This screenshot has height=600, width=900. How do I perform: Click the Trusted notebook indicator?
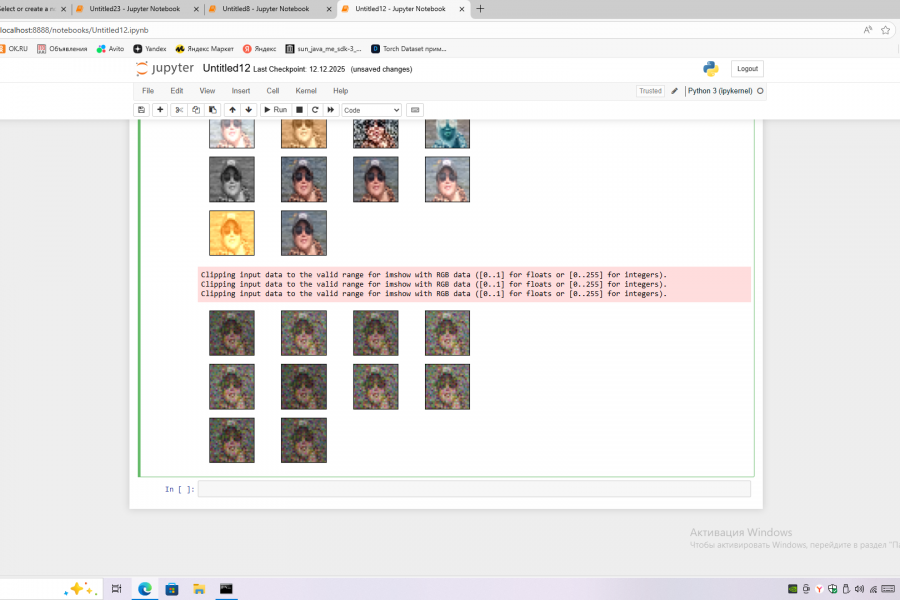pos(650,91)
